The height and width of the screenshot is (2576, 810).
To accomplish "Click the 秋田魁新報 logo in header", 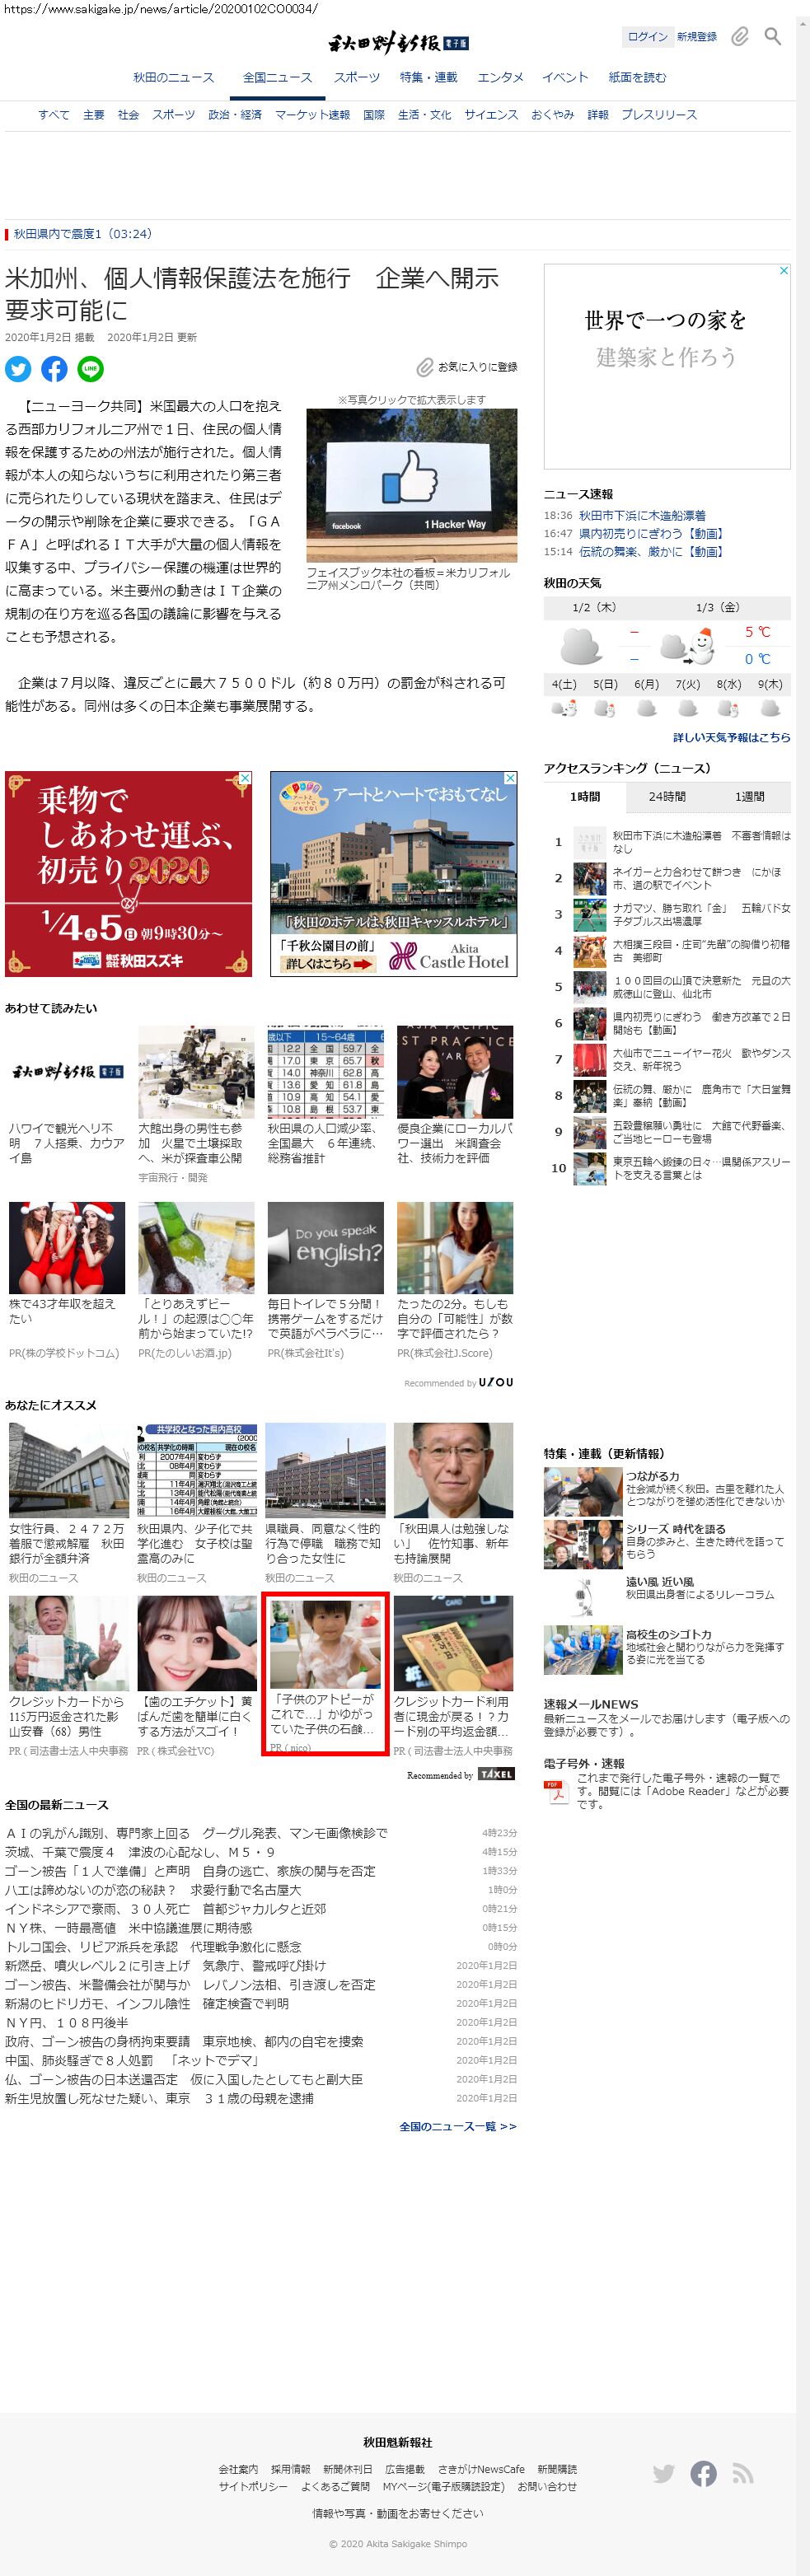I will 399,43.
